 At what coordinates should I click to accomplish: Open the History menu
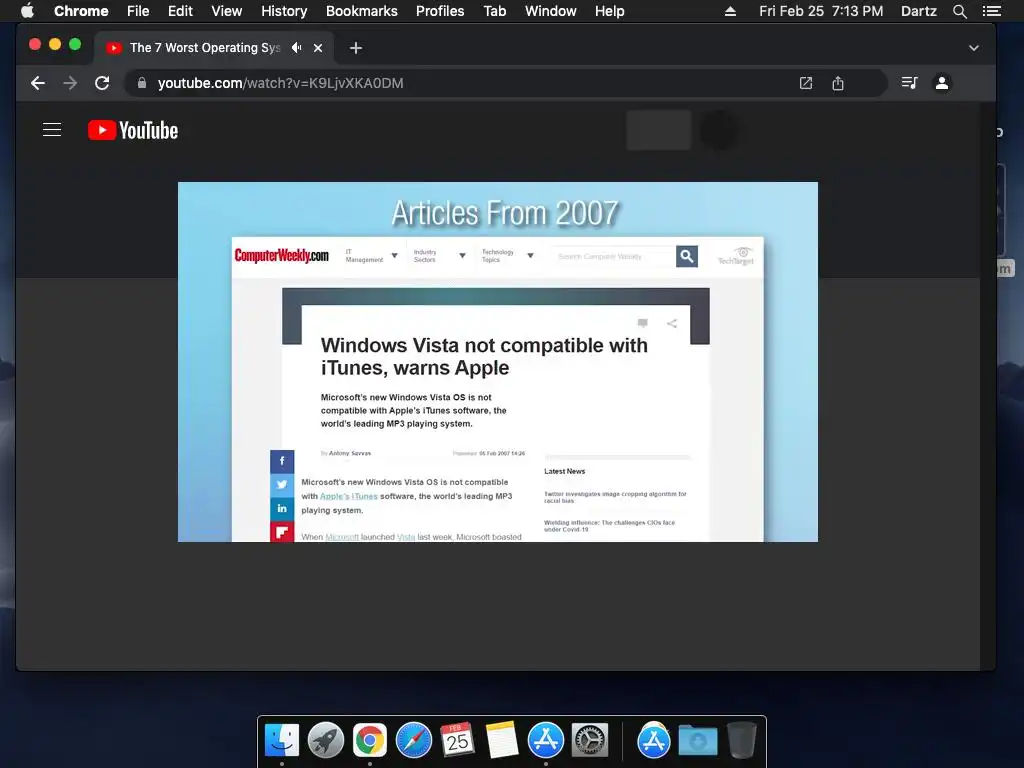pos(284,11)
